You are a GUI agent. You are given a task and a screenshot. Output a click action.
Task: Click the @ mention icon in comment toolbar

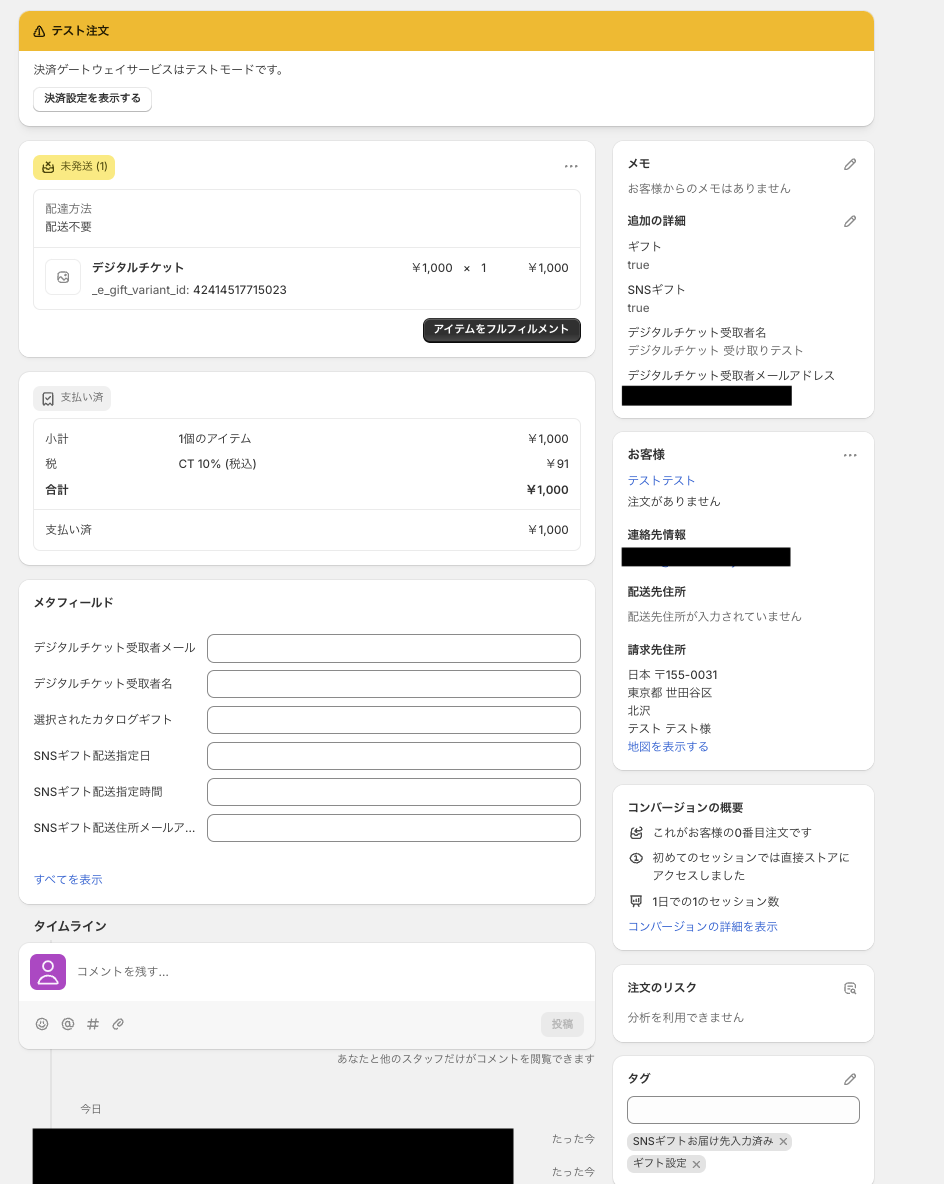(x=68, y=1024)
